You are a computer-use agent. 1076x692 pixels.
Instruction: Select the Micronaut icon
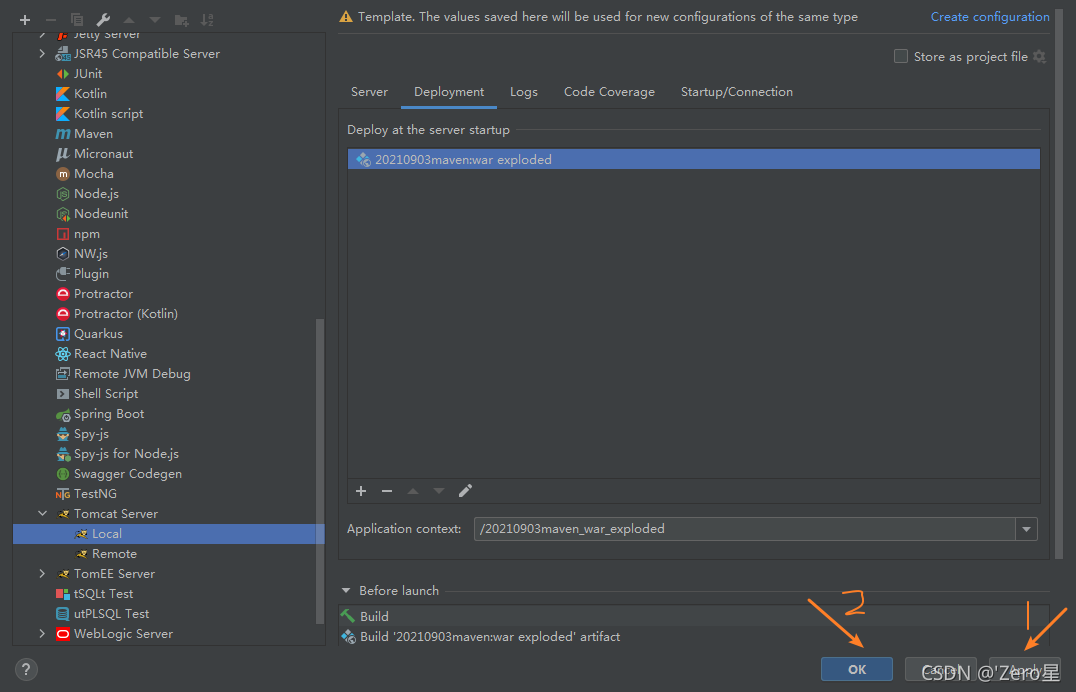click(62, 154)
